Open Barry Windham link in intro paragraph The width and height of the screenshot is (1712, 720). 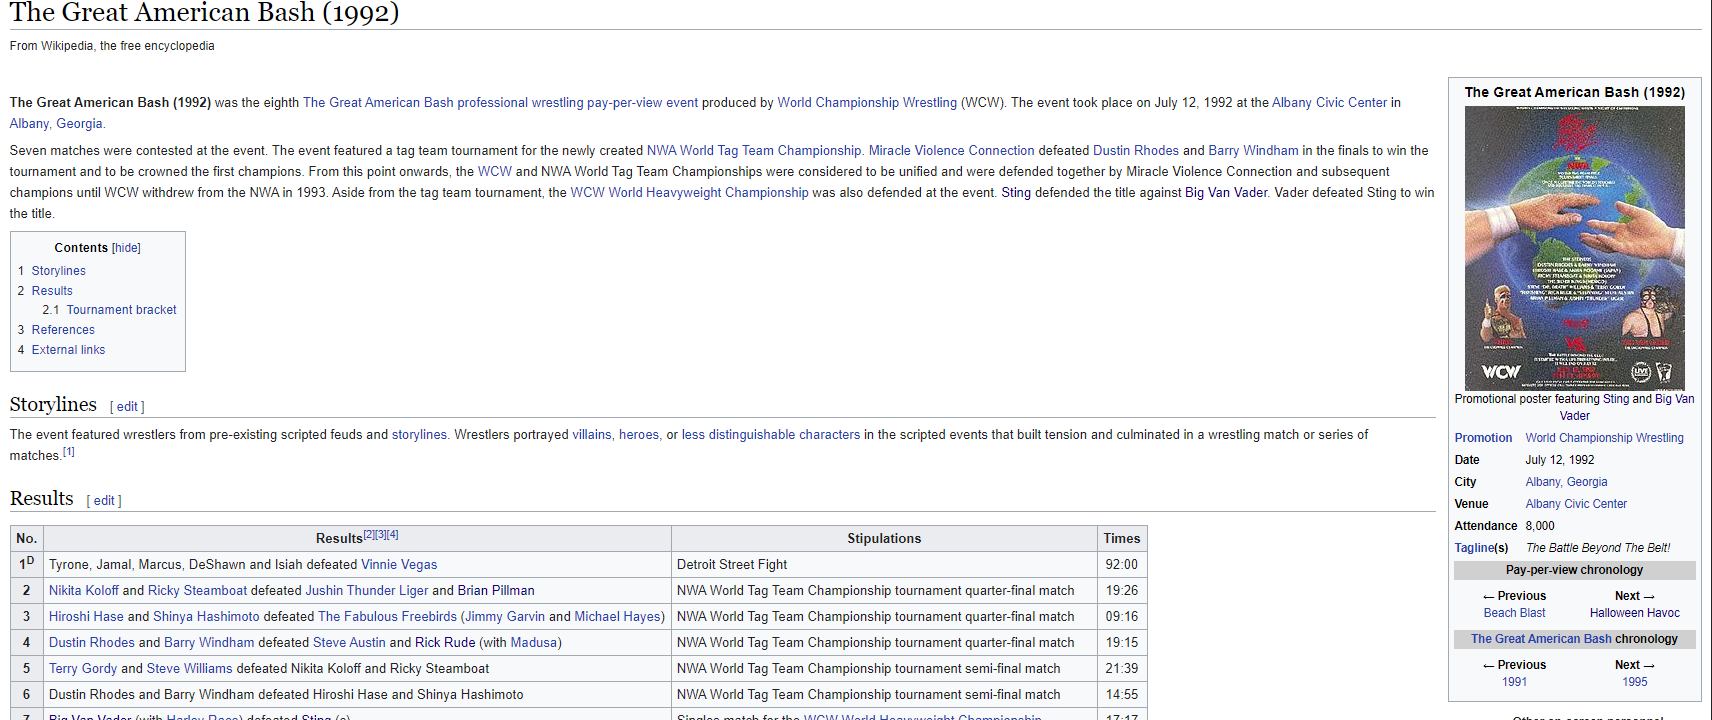point(1253,151)
